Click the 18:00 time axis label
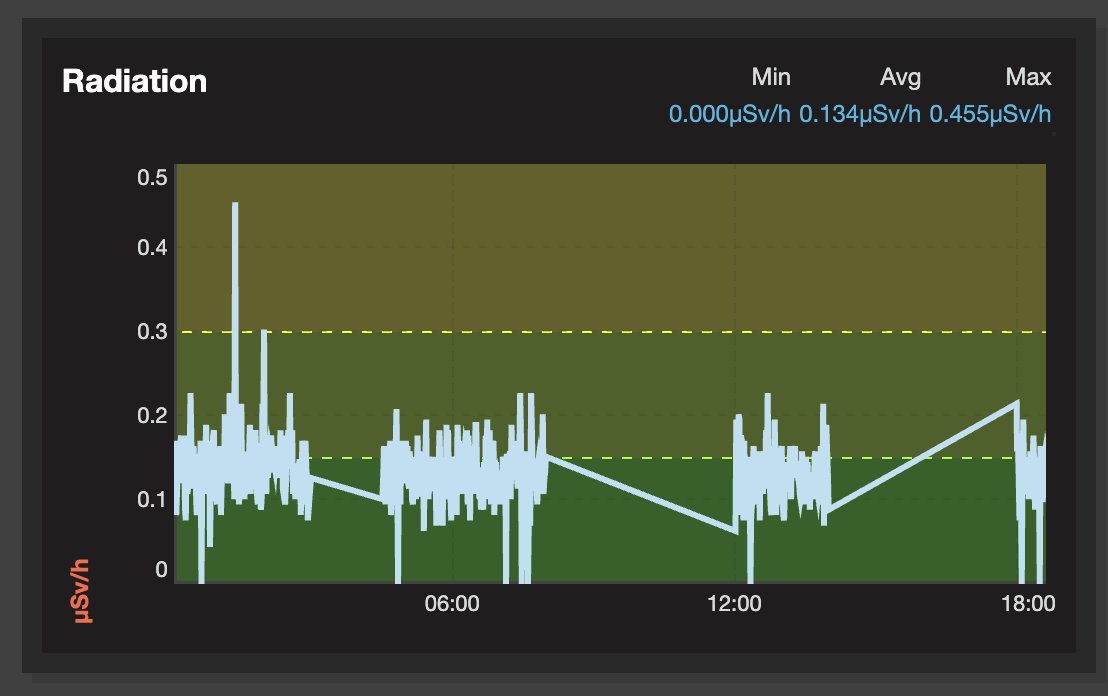The image size is (1108, 696). coord(1028,603)
